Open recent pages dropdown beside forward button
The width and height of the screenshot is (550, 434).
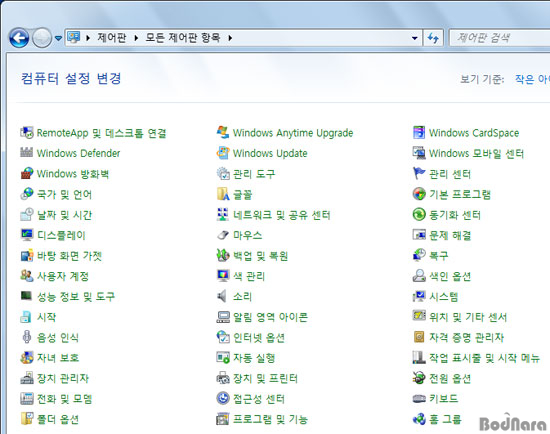pos(59,38)
